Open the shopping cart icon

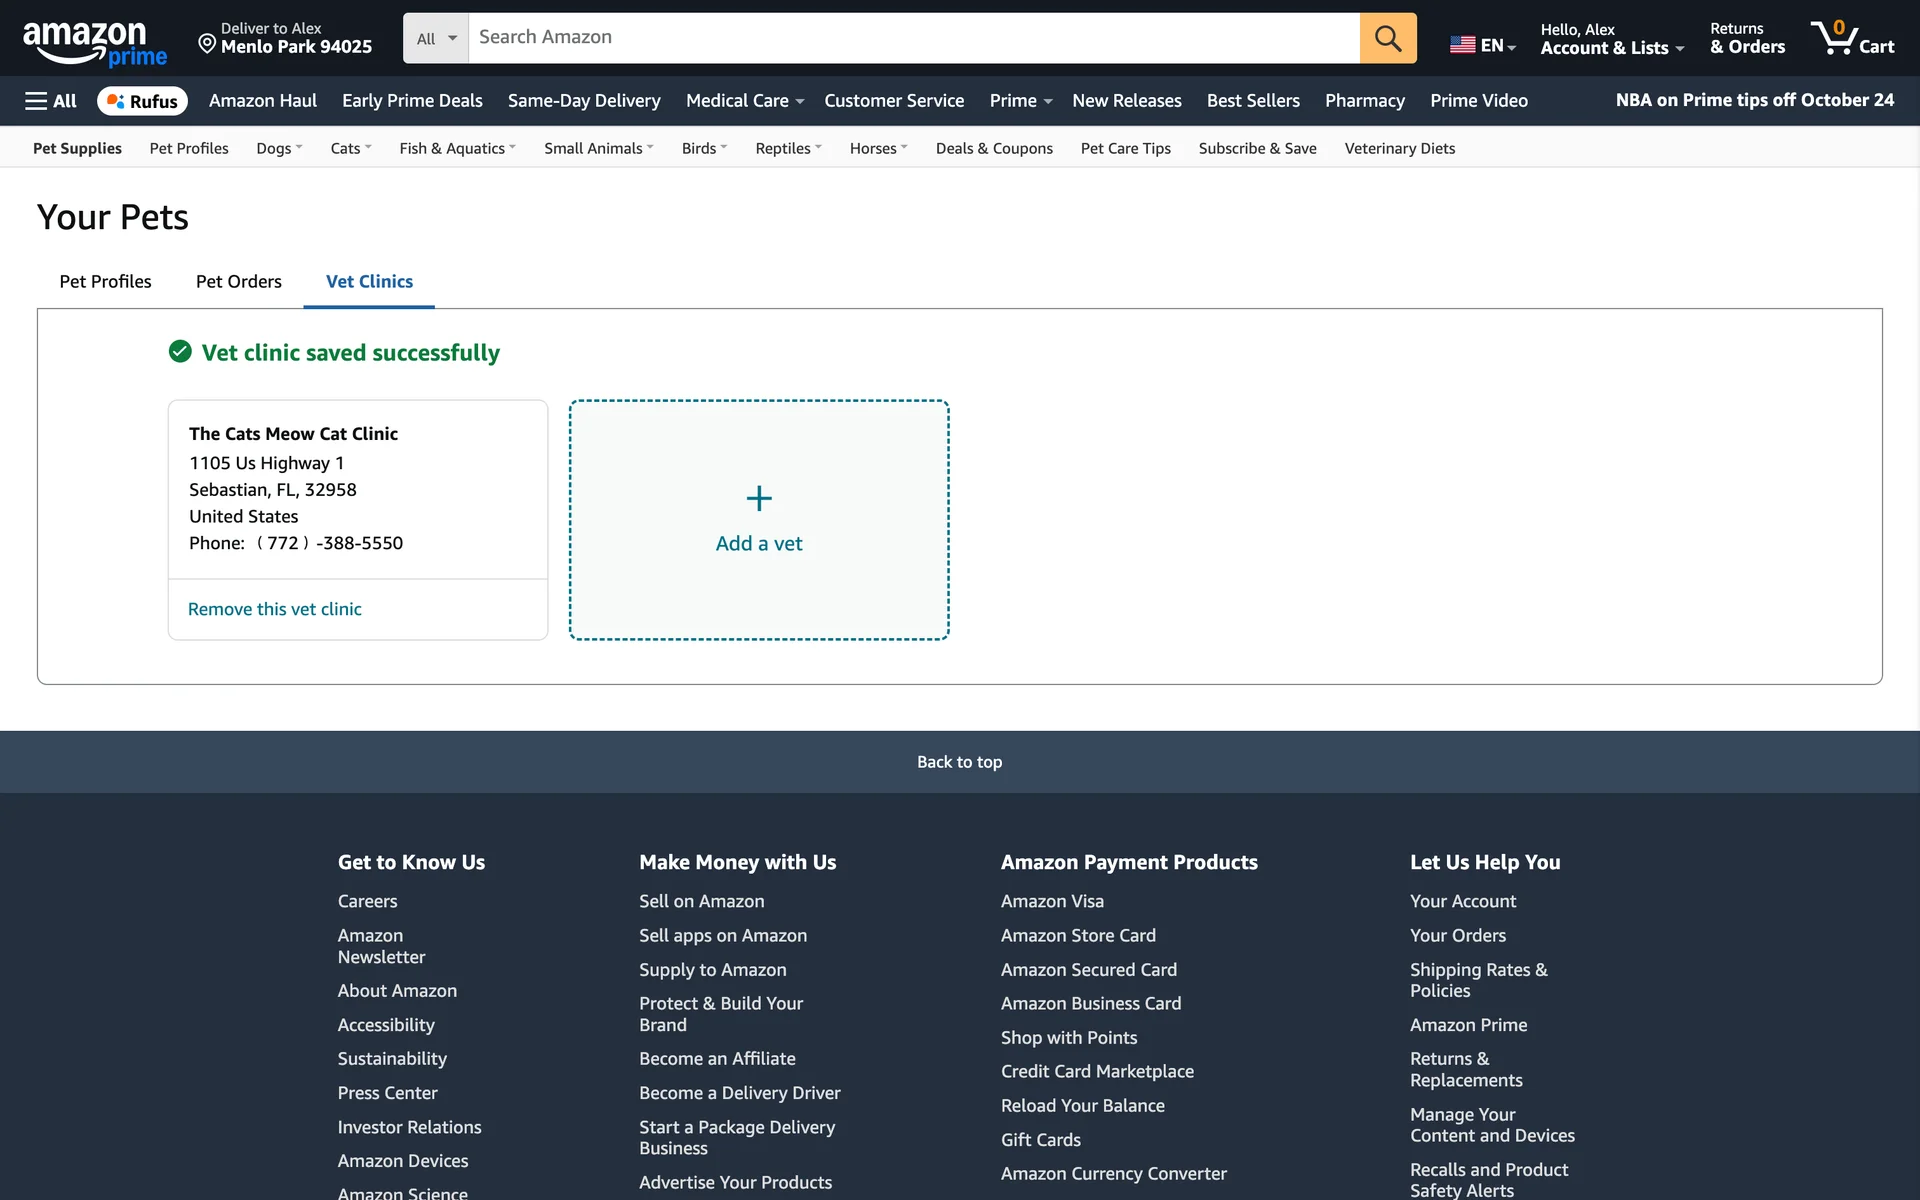click(1851, 38)
